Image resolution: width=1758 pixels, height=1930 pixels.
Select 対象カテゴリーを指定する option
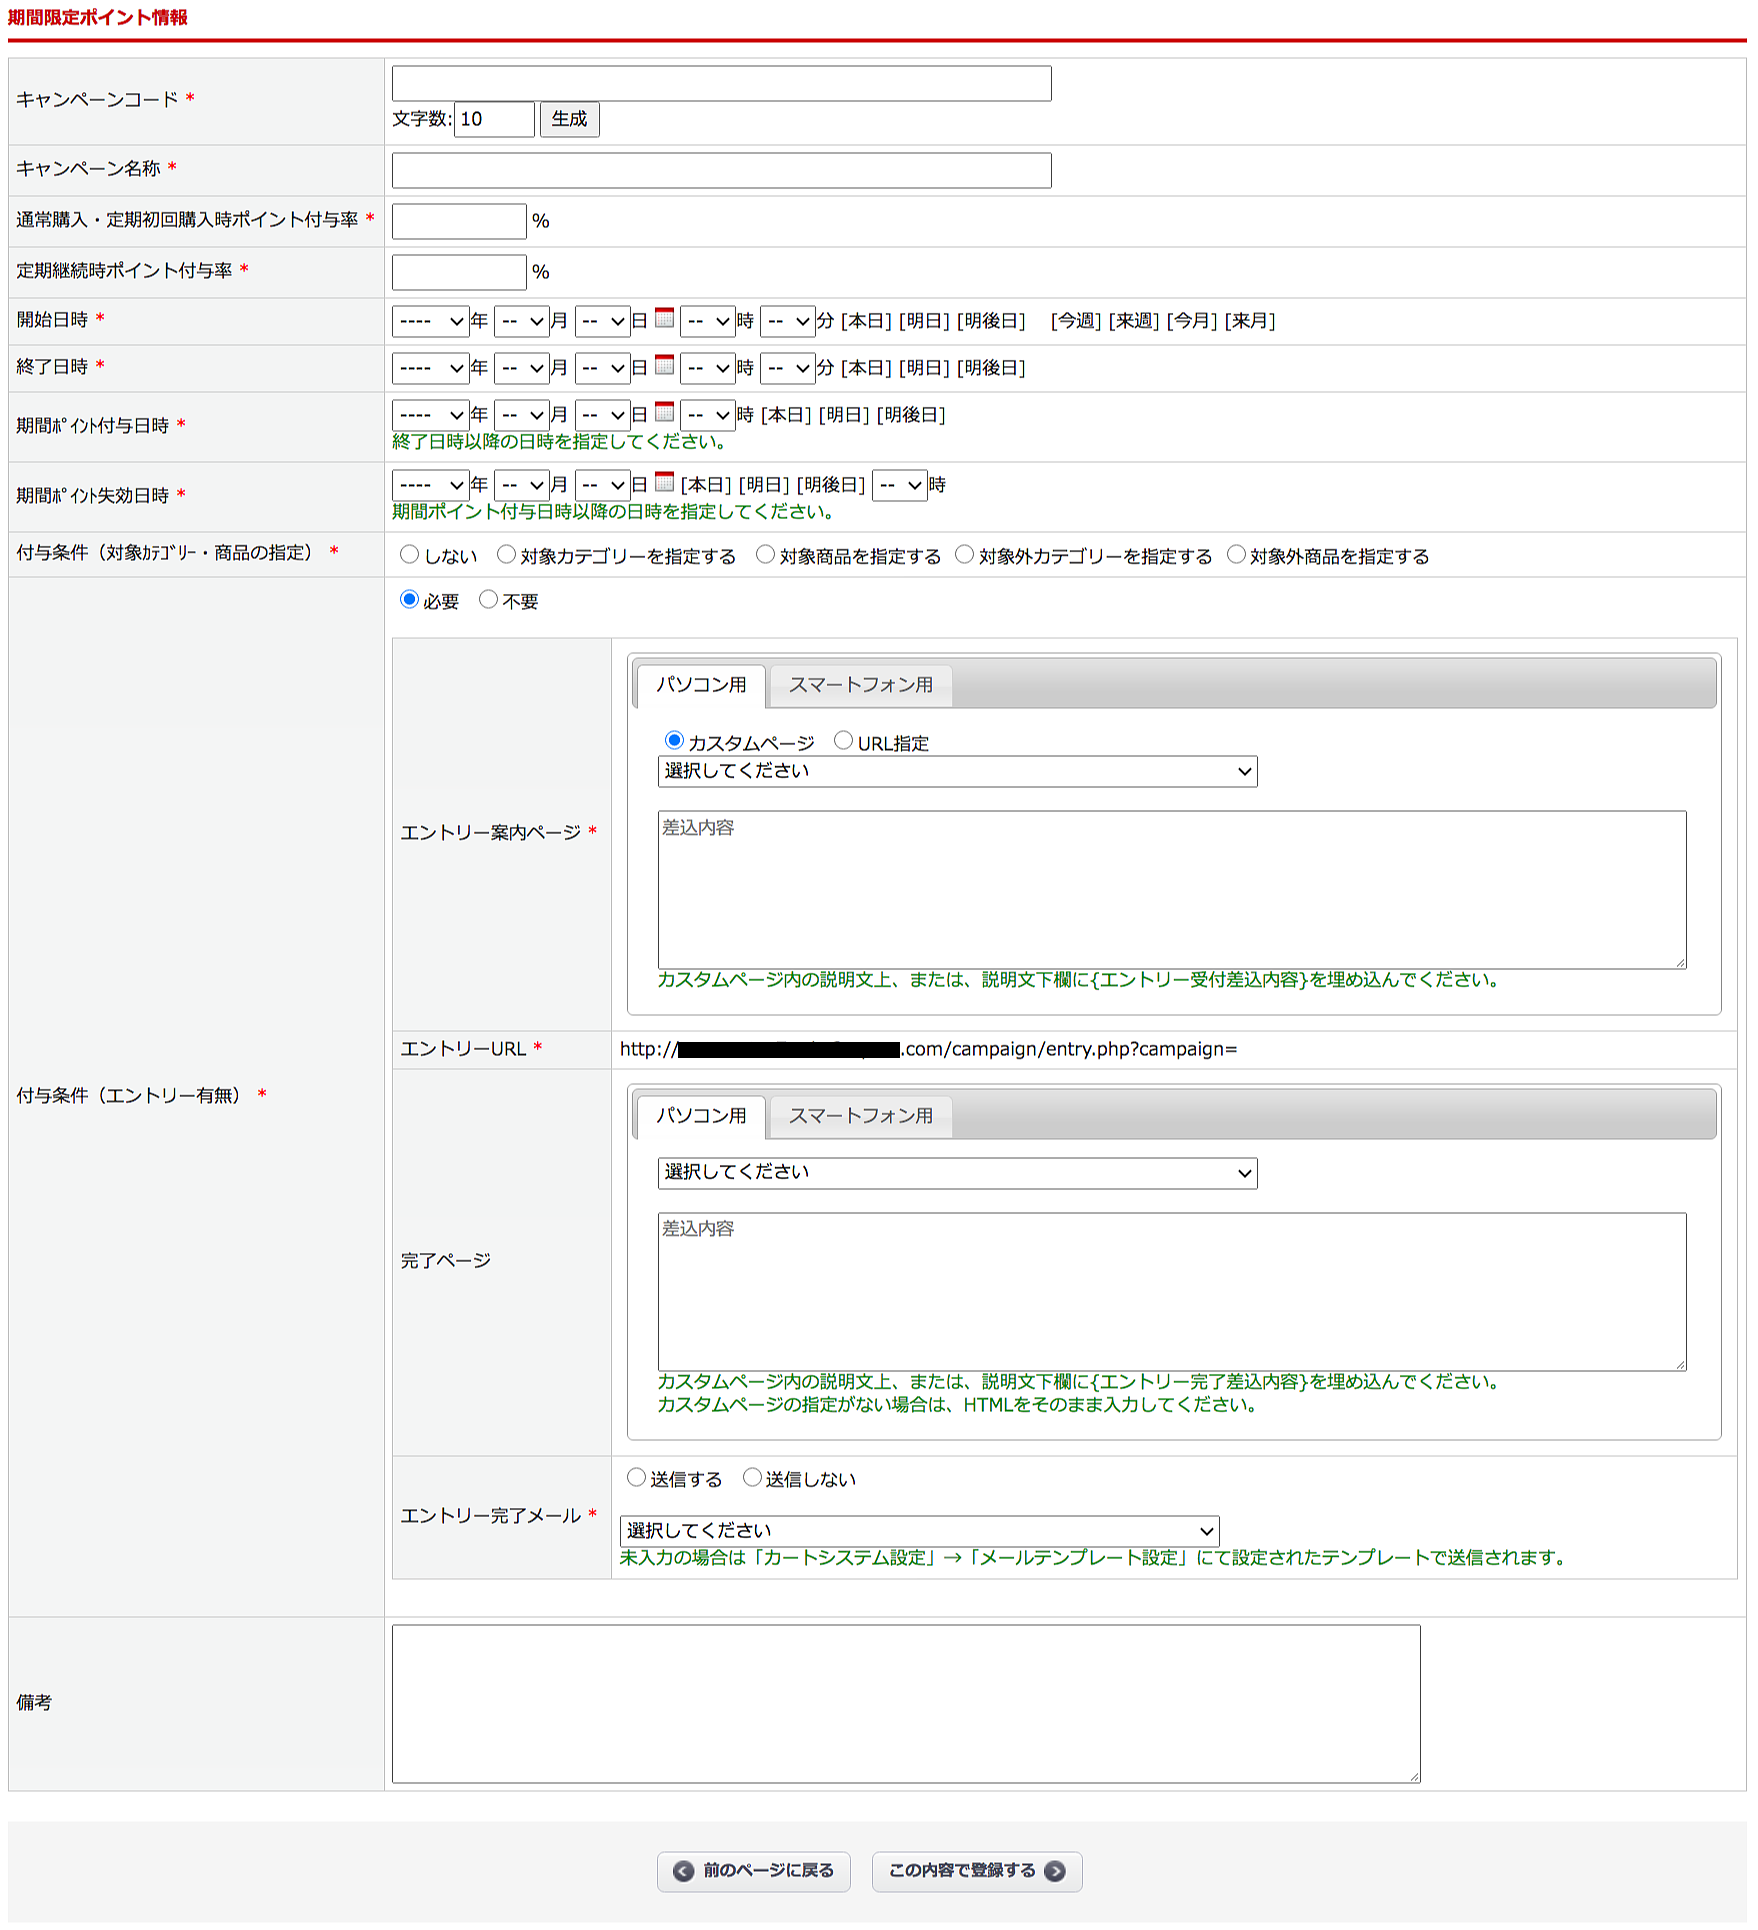tap(506, 555)
